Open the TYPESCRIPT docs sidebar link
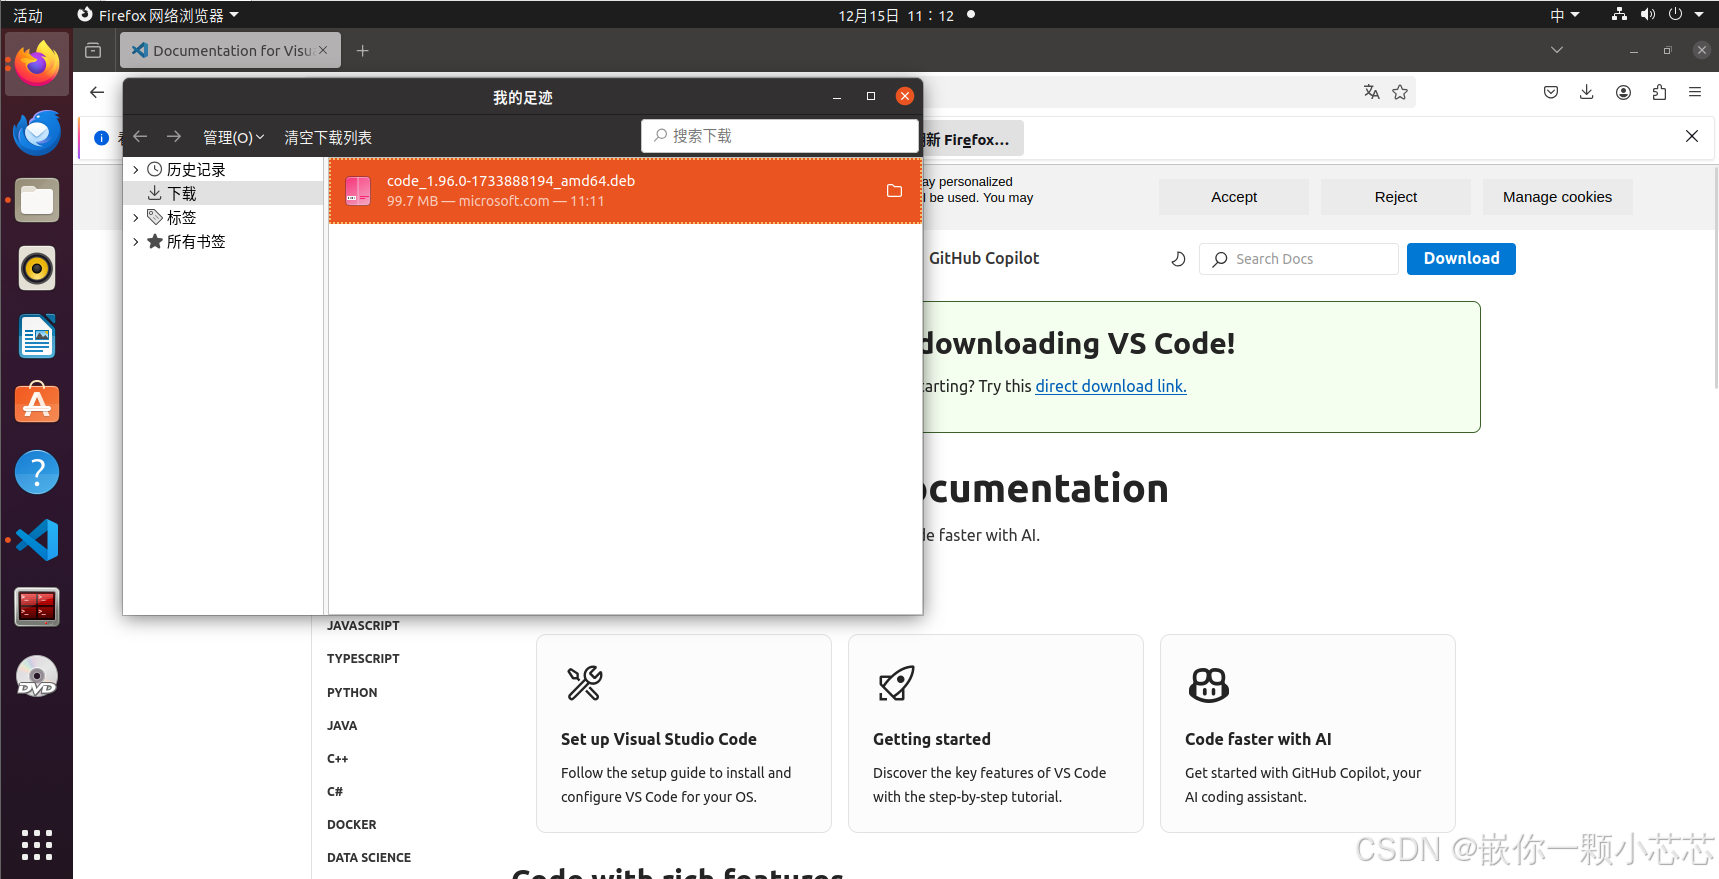The height and width of the screenshot is (879, 1719). (363, 658)
